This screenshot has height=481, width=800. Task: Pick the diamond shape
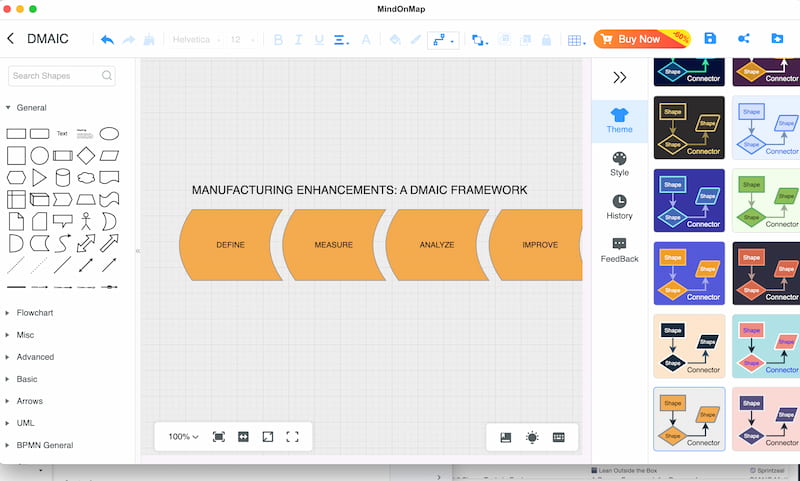pos(86,156)
